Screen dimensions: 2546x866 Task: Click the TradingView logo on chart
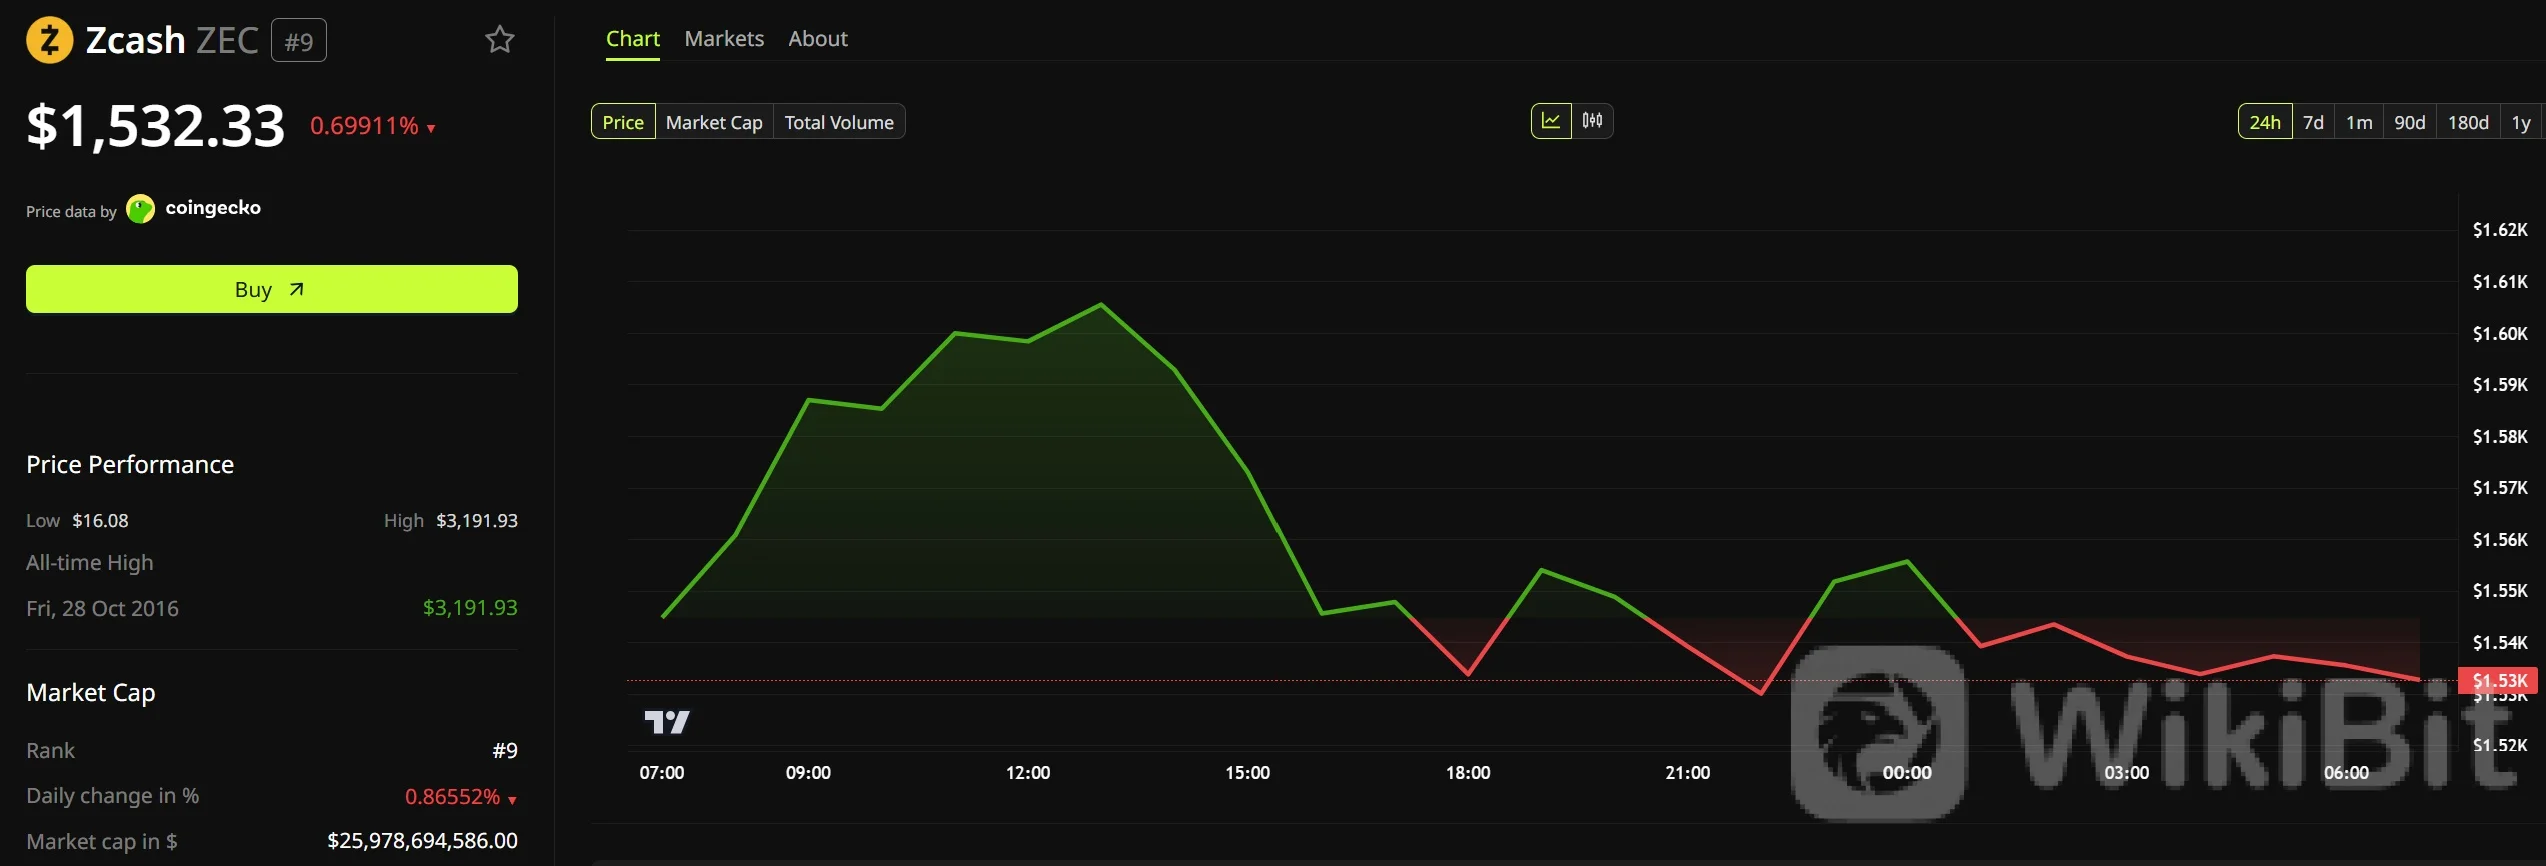click(667, 721)
